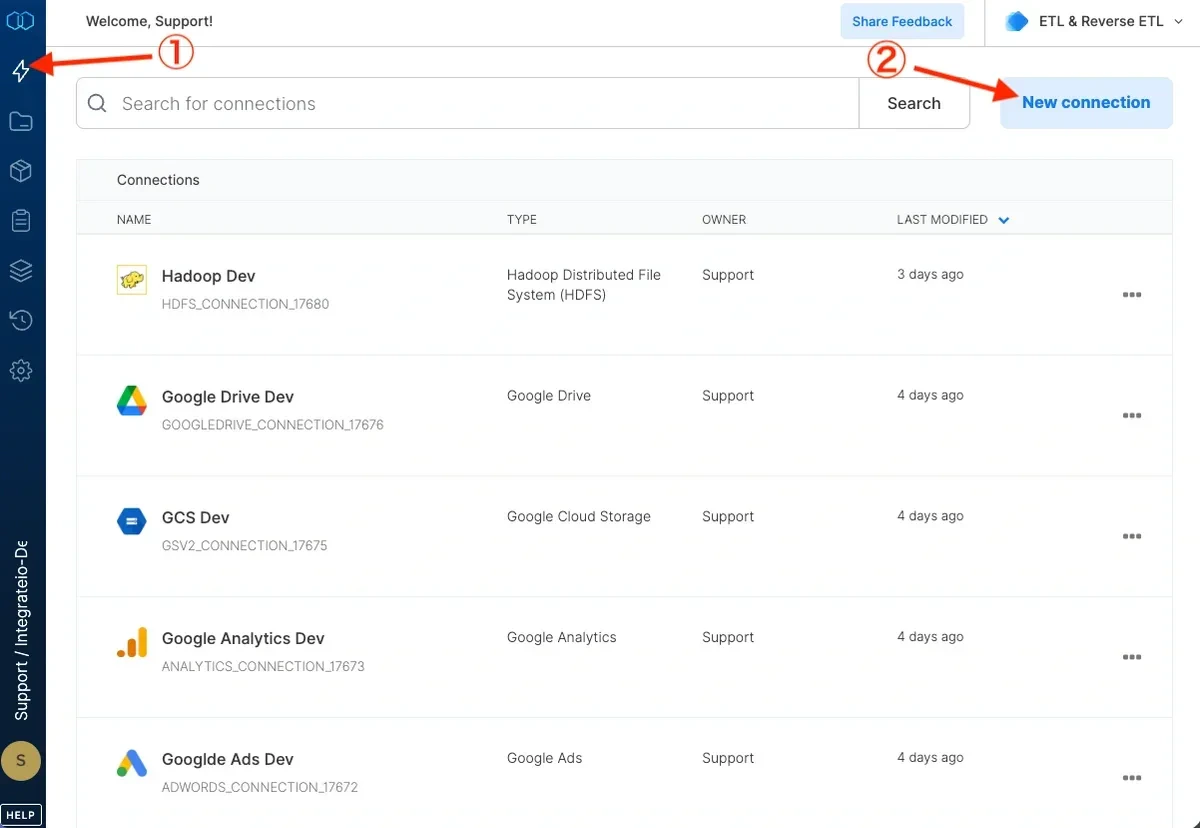Open the Google Analytics Dev connection name
This screenshot has height=828, width=1200.
[243, 639]
